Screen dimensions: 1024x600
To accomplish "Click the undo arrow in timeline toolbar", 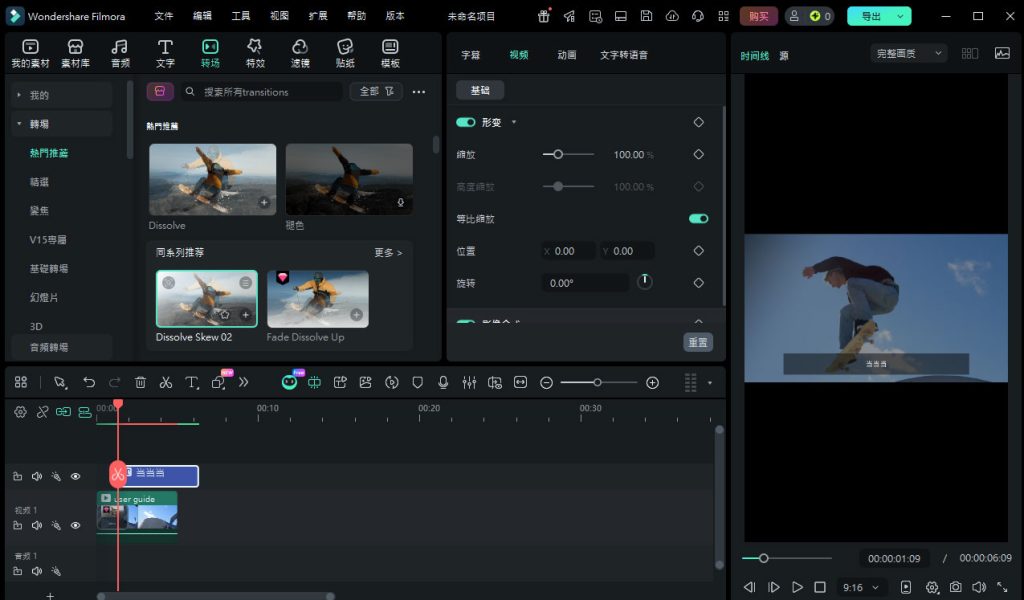I will 89,382.
